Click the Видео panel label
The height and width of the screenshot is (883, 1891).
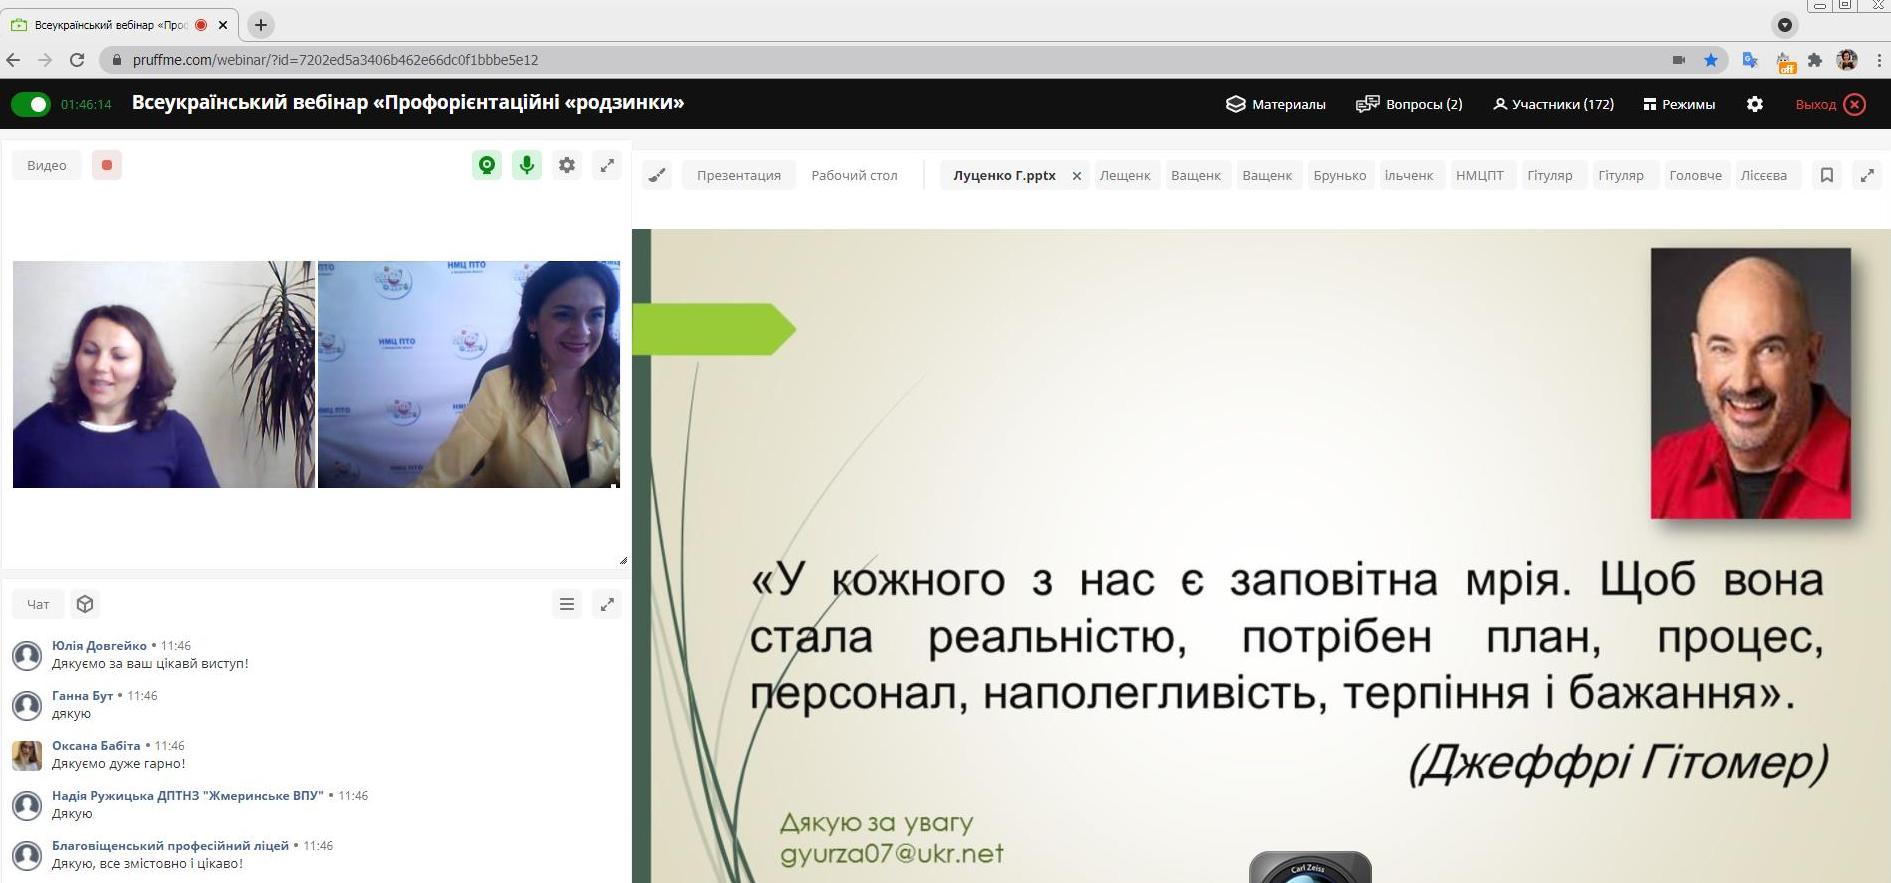pyautogui.click(x=47, y=165)
